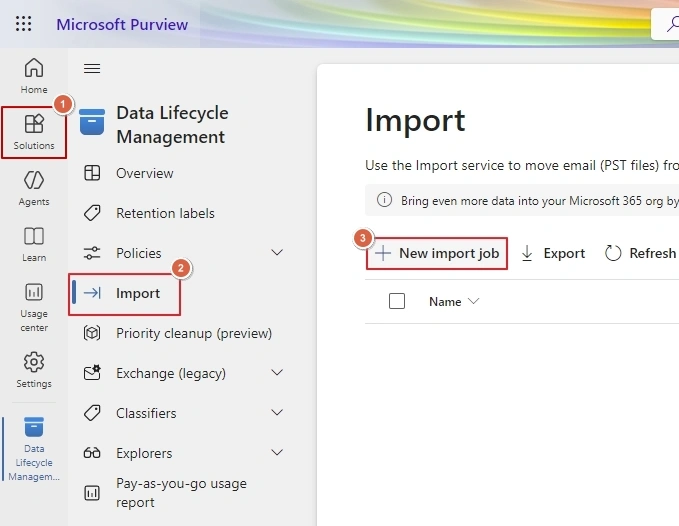Expand the Policies chevron
The image size is (679, 526).
277,252
